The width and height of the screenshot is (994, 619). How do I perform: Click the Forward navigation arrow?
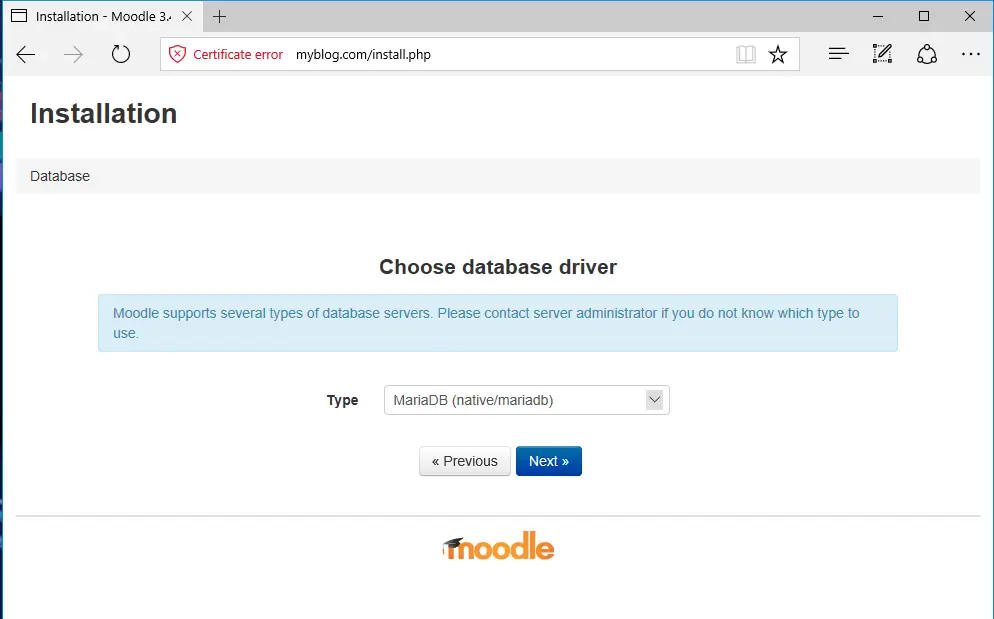[73, 55]
